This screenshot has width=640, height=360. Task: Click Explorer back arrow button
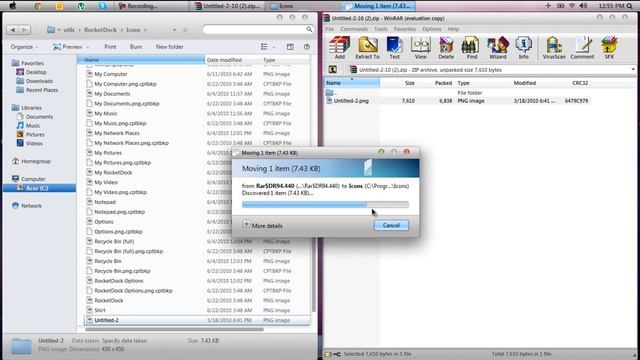click(x=13, y=30)
